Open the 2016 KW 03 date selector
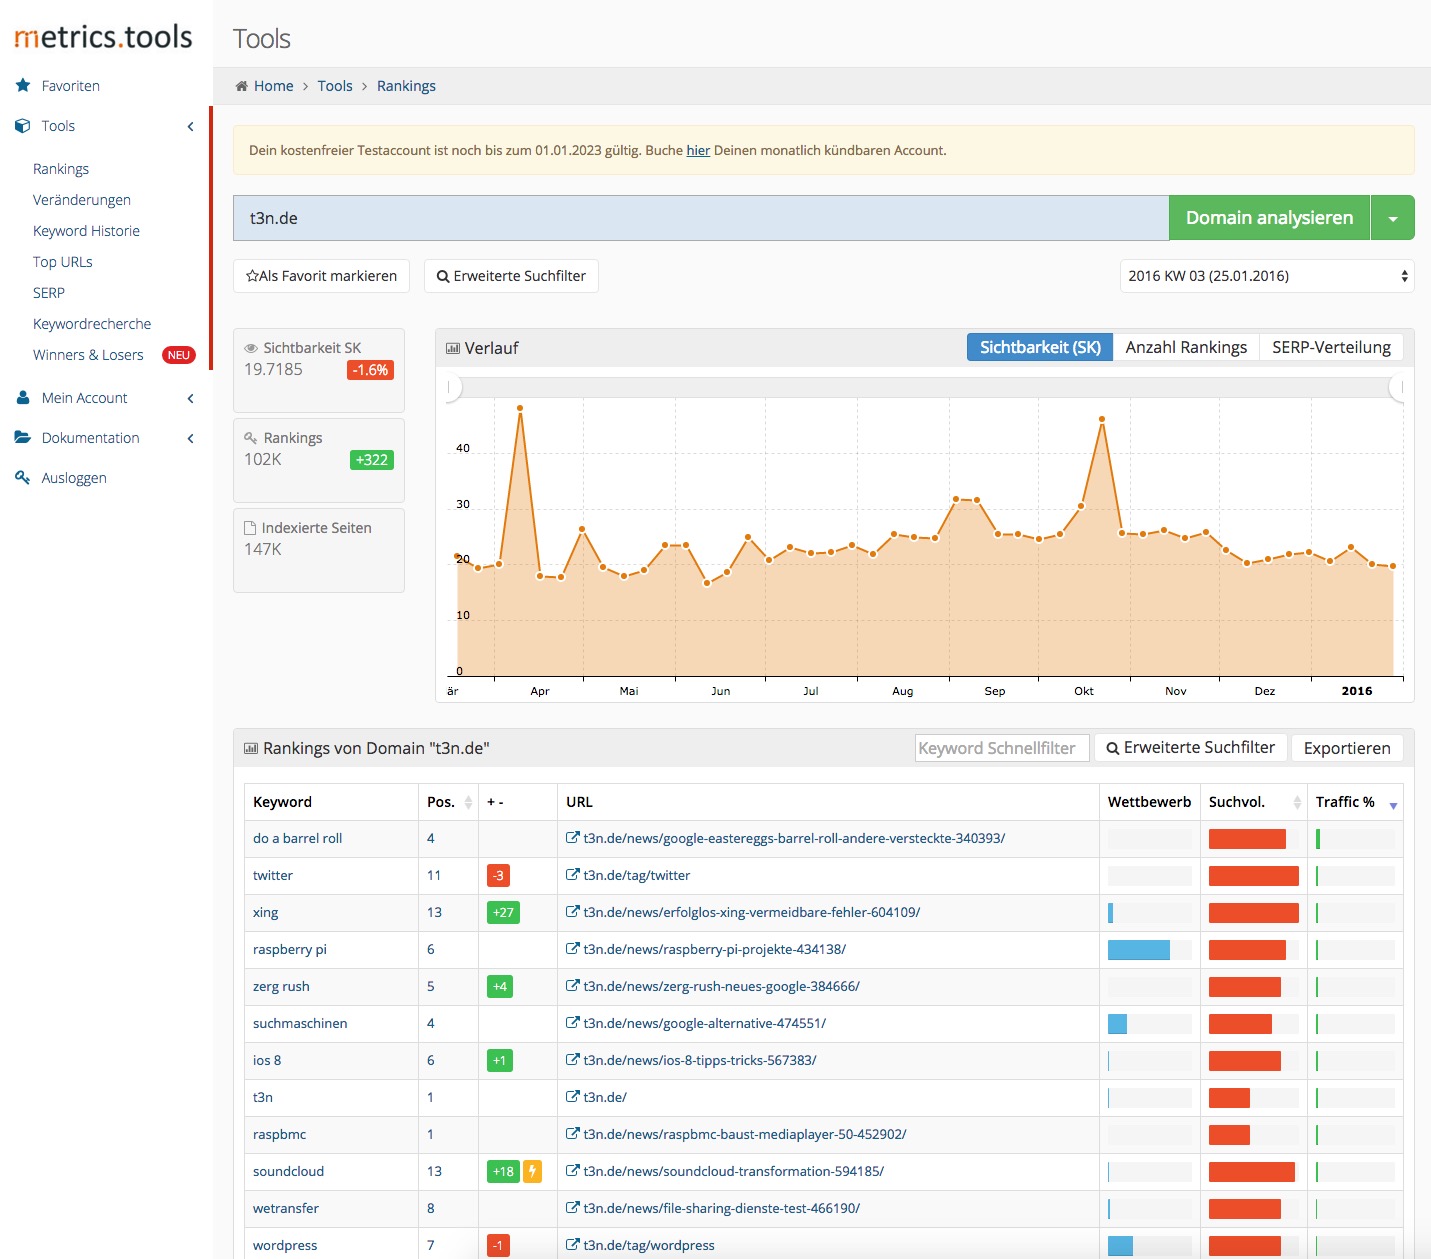The height and width of the screenshot is (1259, 1431). 1267,276
